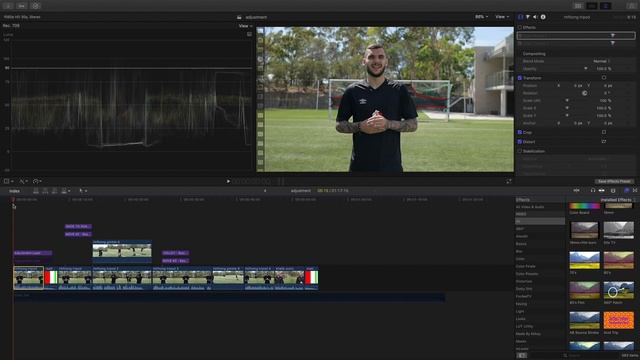640x360 pixels.
Task: Toggle the Crop checkbox
Action: pos(520,132)
